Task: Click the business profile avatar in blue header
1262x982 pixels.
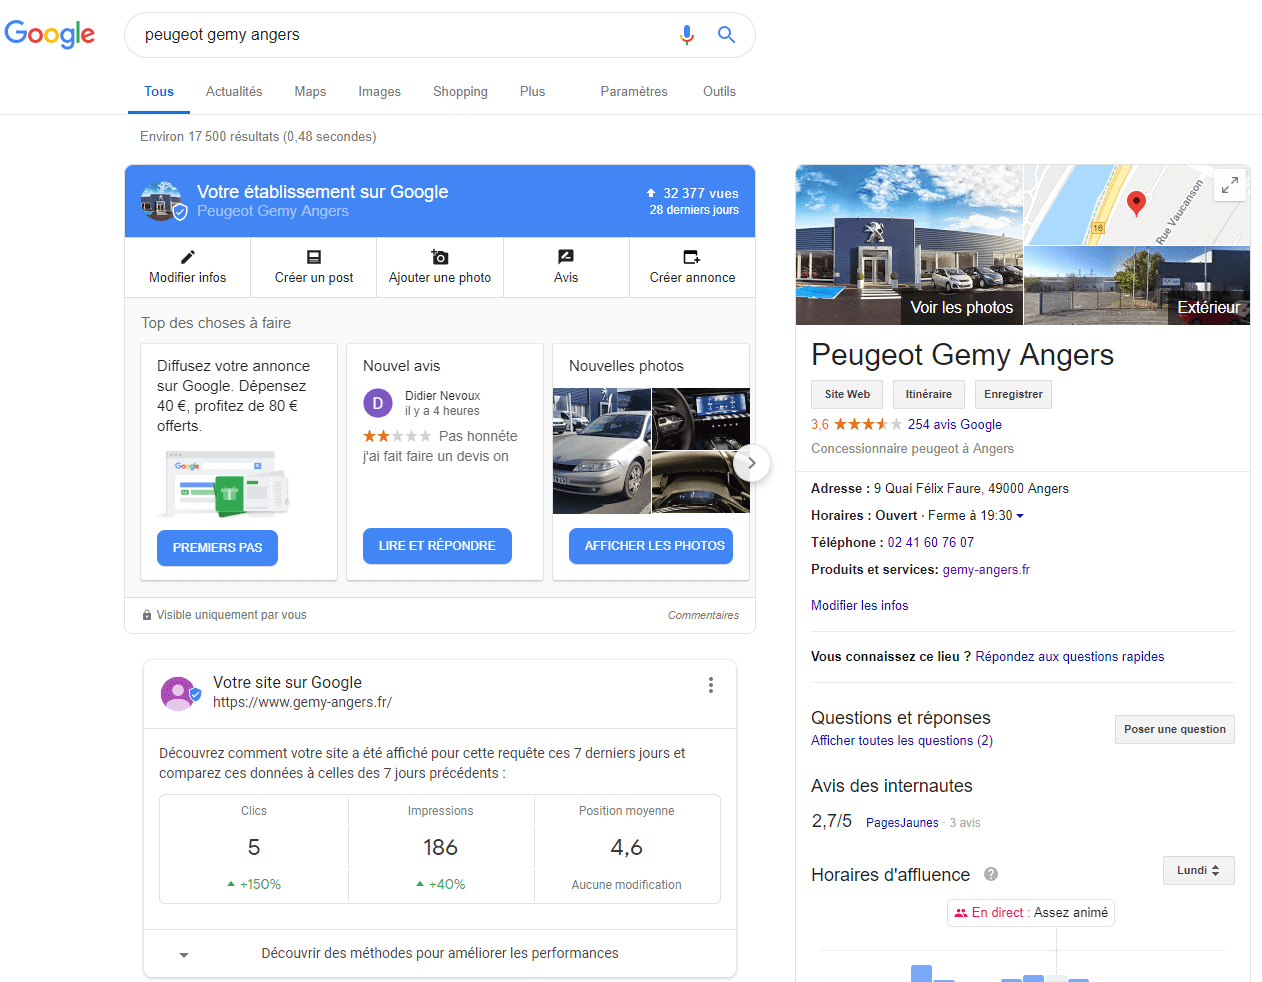Action: point(162,201)
